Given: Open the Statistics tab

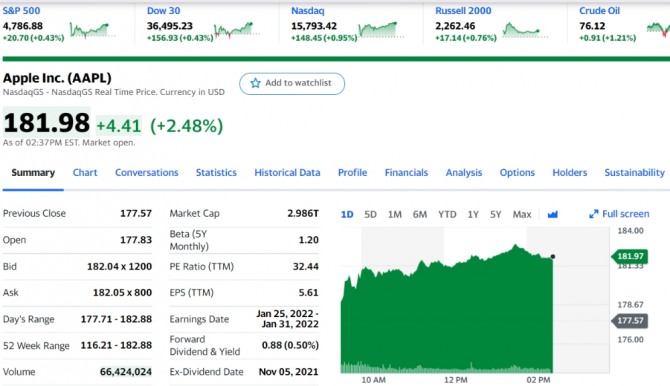Looking at the screenshot, I should pos(216,173).
